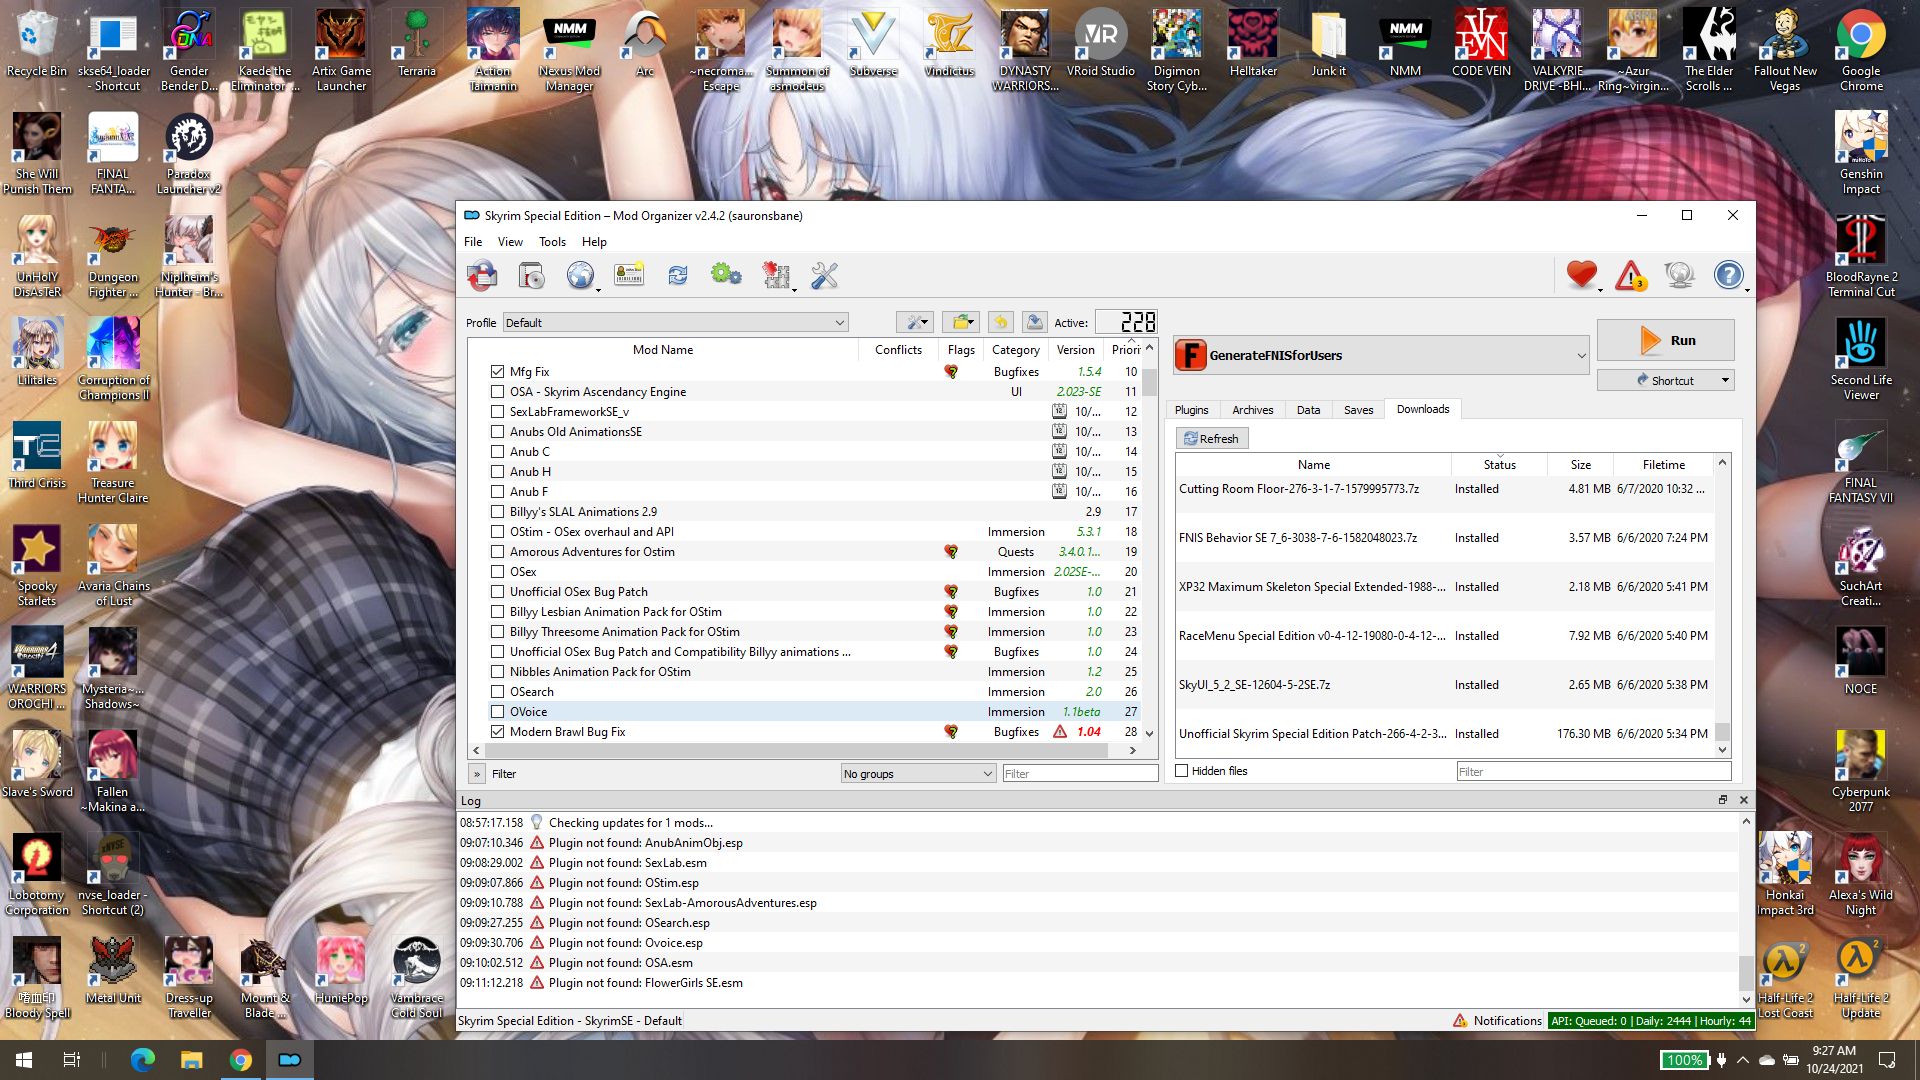The width and height of the screenshot is (1920, 1080).
Task: Click the mod list Filter input field
Action: coord(1080,774)
